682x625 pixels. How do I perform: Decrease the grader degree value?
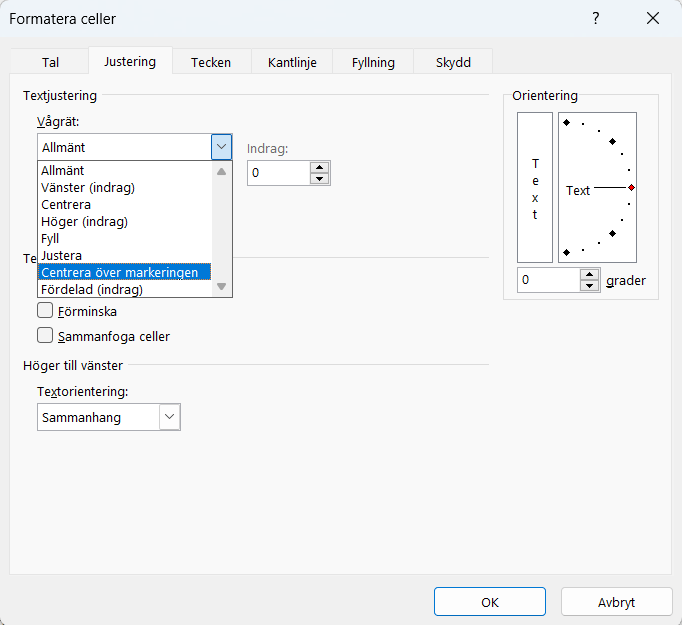point(589,285)
